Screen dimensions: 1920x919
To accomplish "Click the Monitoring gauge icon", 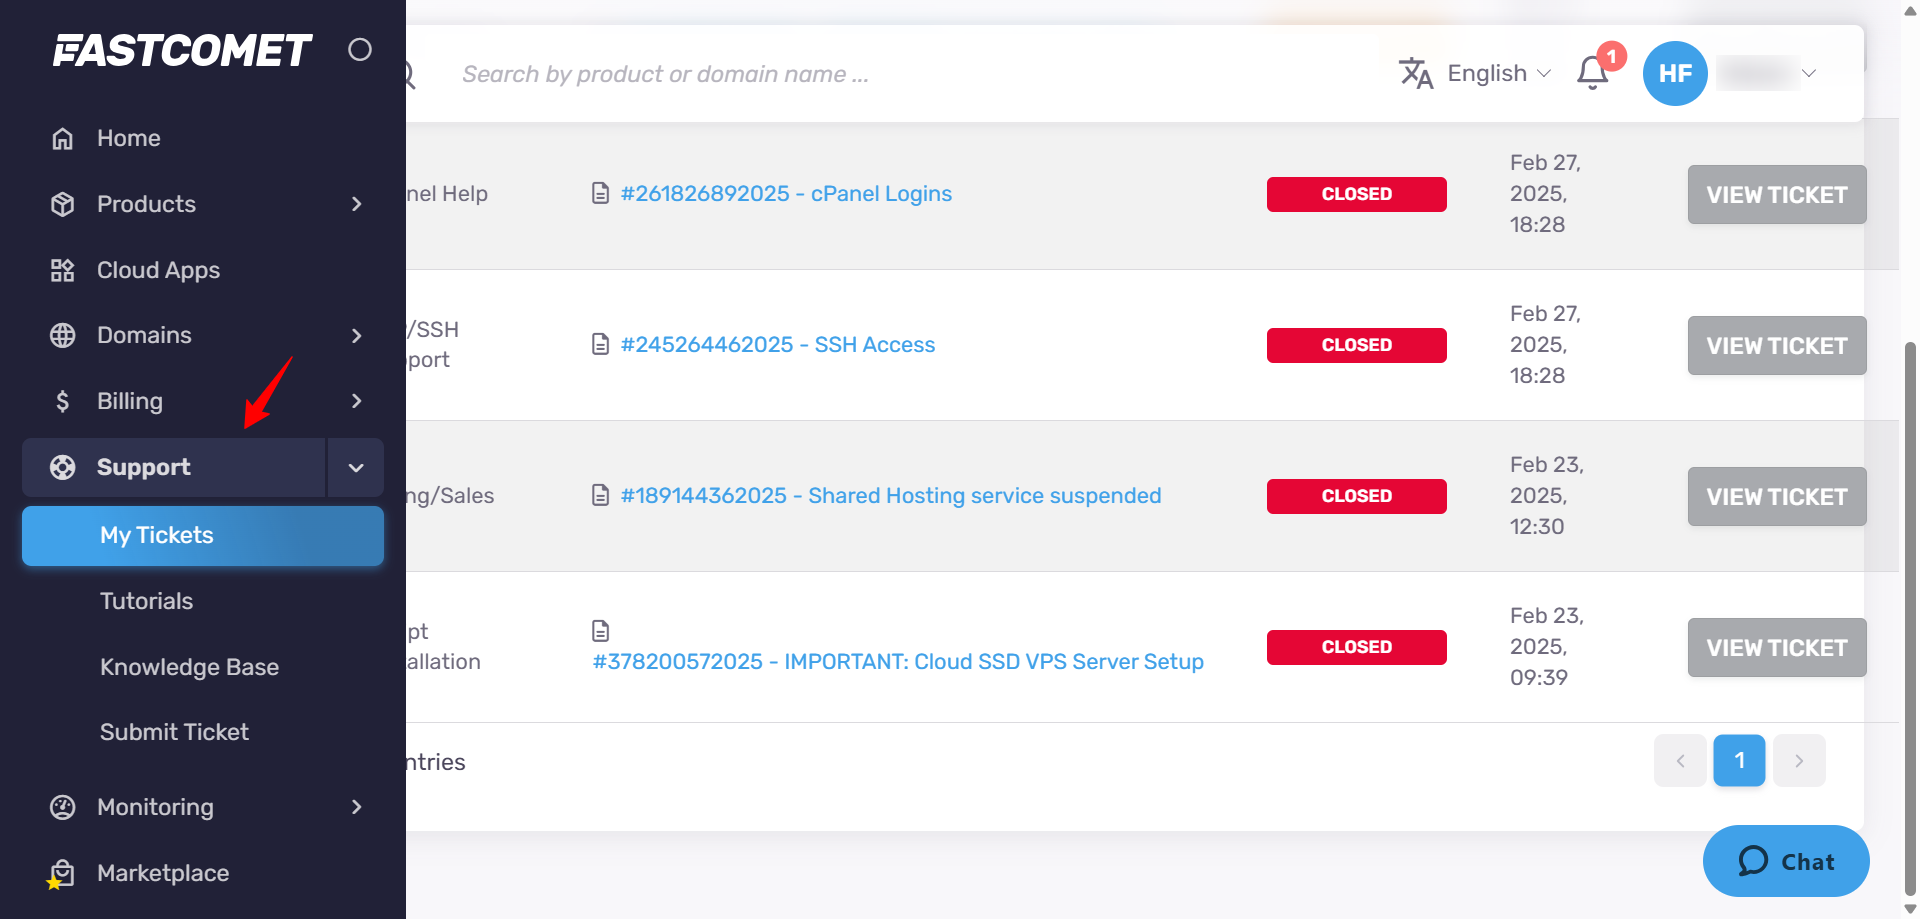I will (x=62, y=807).
